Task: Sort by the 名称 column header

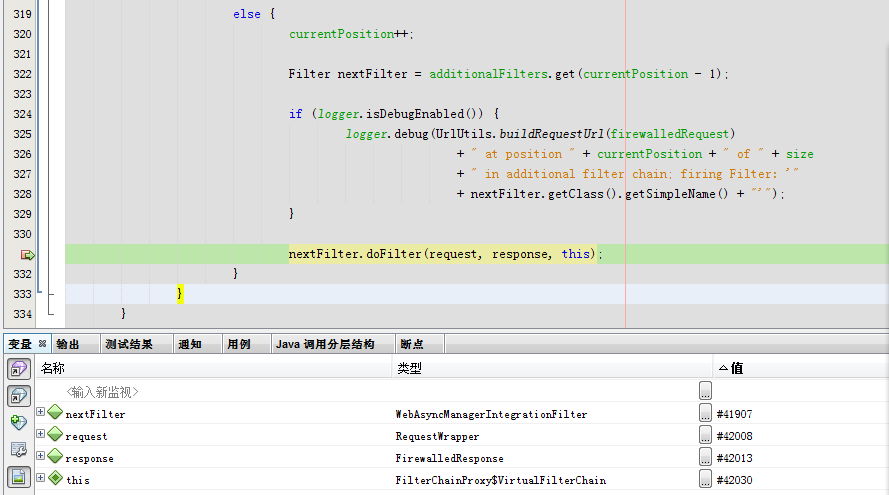Action: [213, 368]
